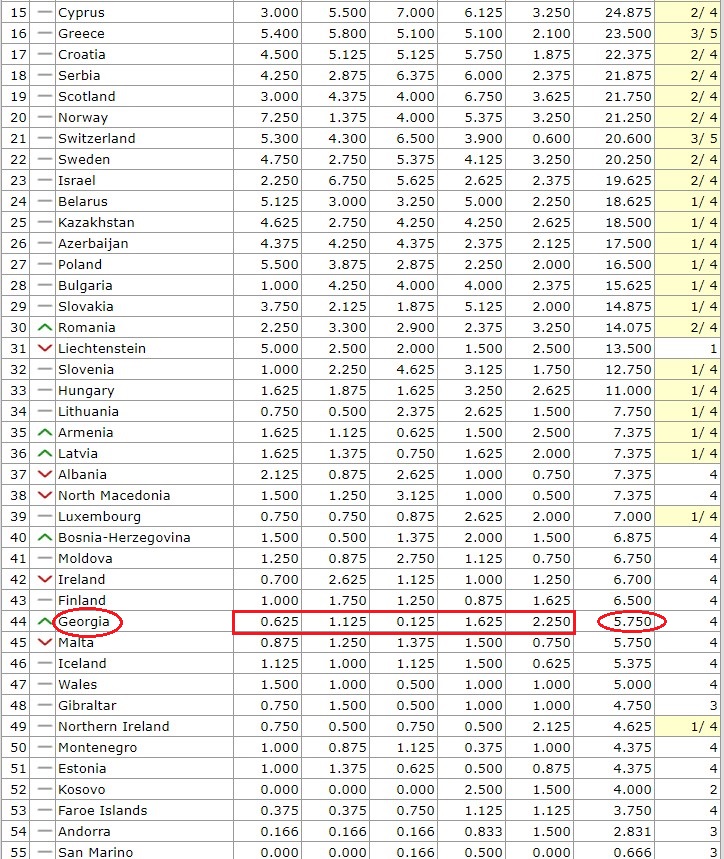724x859 pixels.
Task: Click the green up arrow beside Armenia
Action: [45, 432]
